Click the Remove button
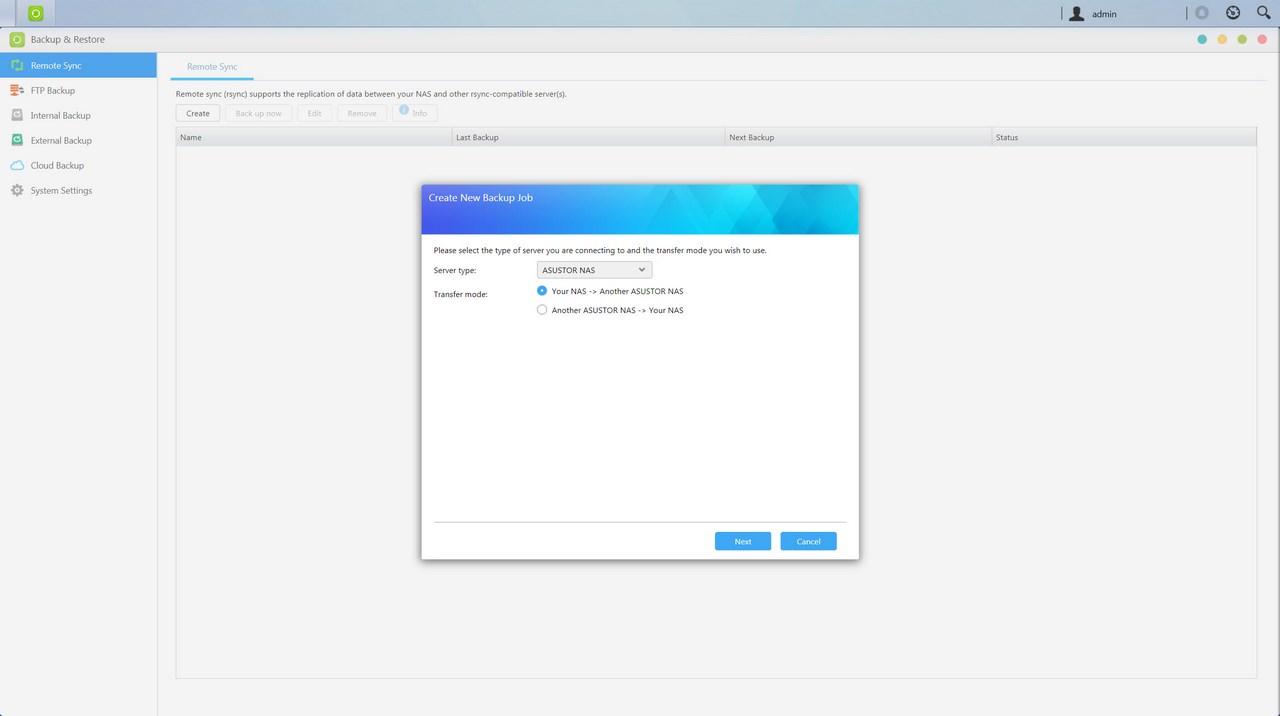The width and height of the screenshot is (1280, 716). [x=362, y=113]
